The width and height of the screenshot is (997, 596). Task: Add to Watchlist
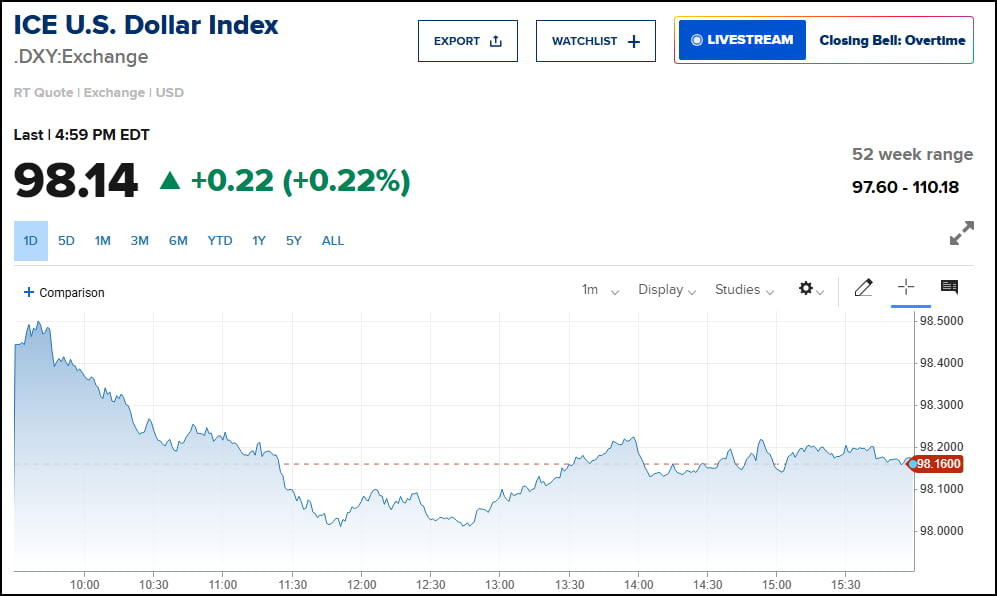tap(595, 41)
